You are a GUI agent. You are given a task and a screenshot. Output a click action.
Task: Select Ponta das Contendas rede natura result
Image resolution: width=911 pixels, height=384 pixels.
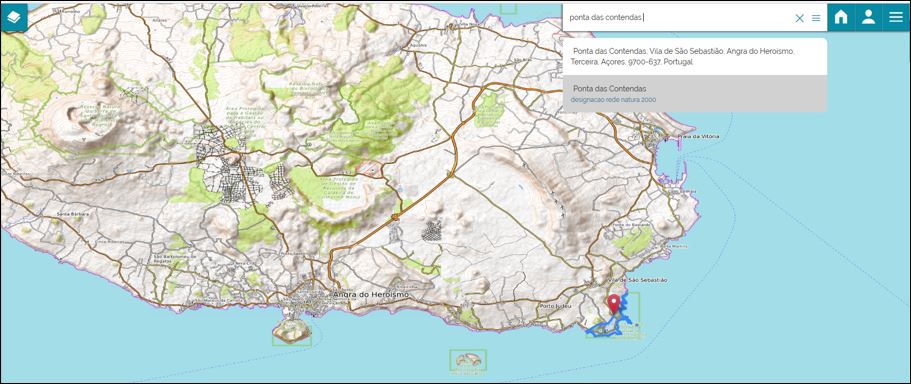694,94
